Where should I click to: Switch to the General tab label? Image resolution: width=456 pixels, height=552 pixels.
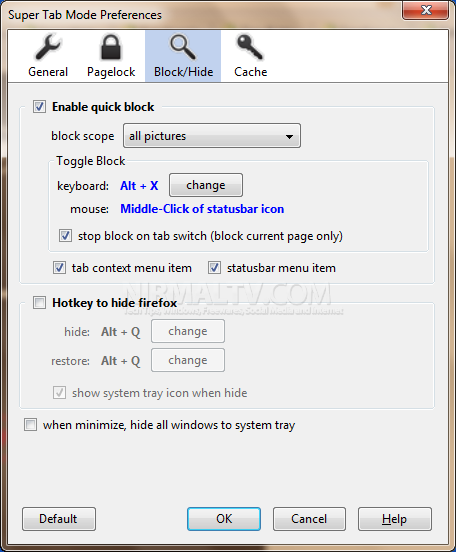[x=48, y=72]
